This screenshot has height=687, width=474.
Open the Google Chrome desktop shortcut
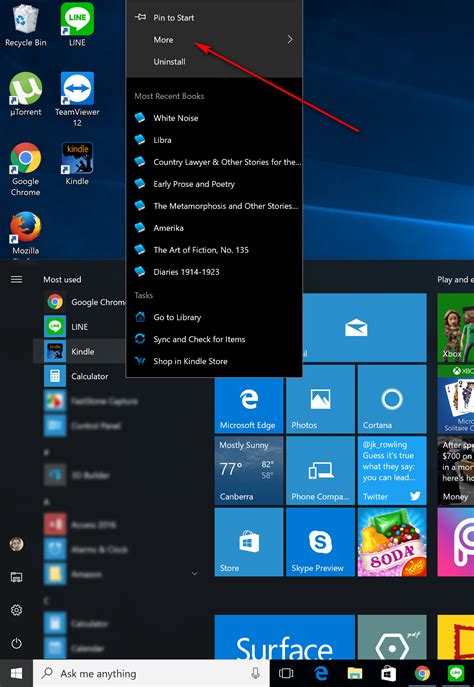[25, 169]
